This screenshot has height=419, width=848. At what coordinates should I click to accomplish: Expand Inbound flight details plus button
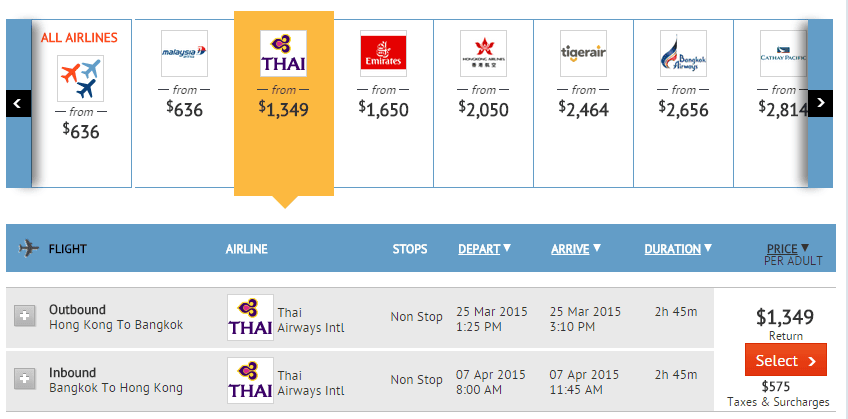tap(24, 379)
